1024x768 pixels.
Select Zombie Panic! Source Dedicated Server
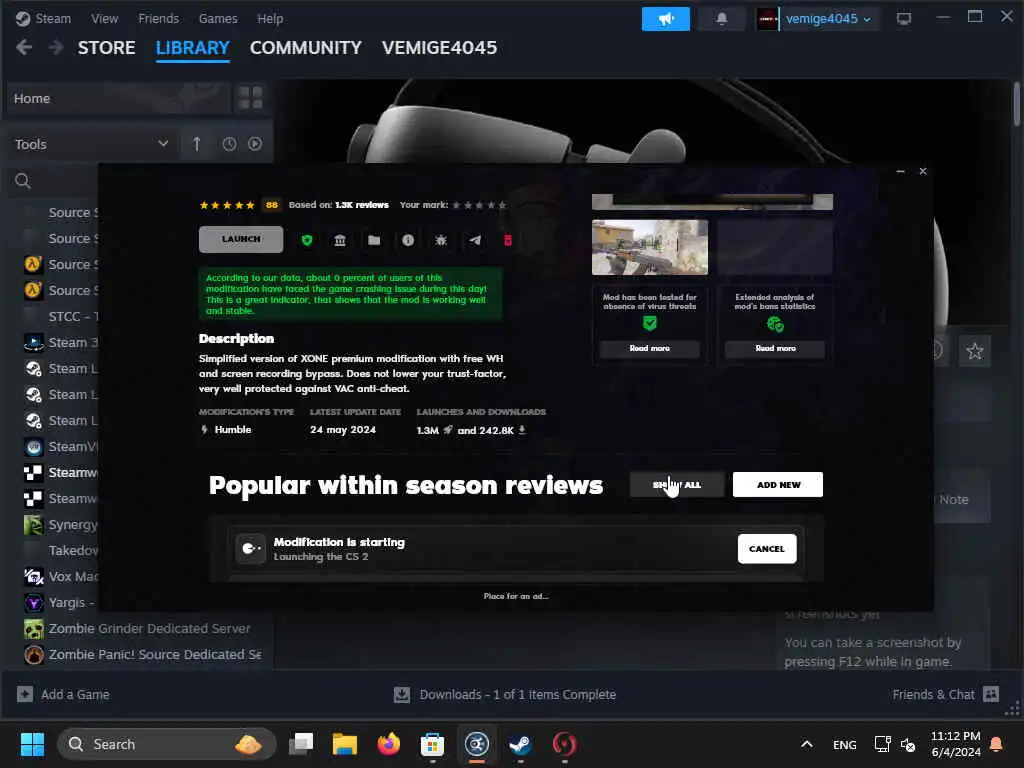pos(155,654)
